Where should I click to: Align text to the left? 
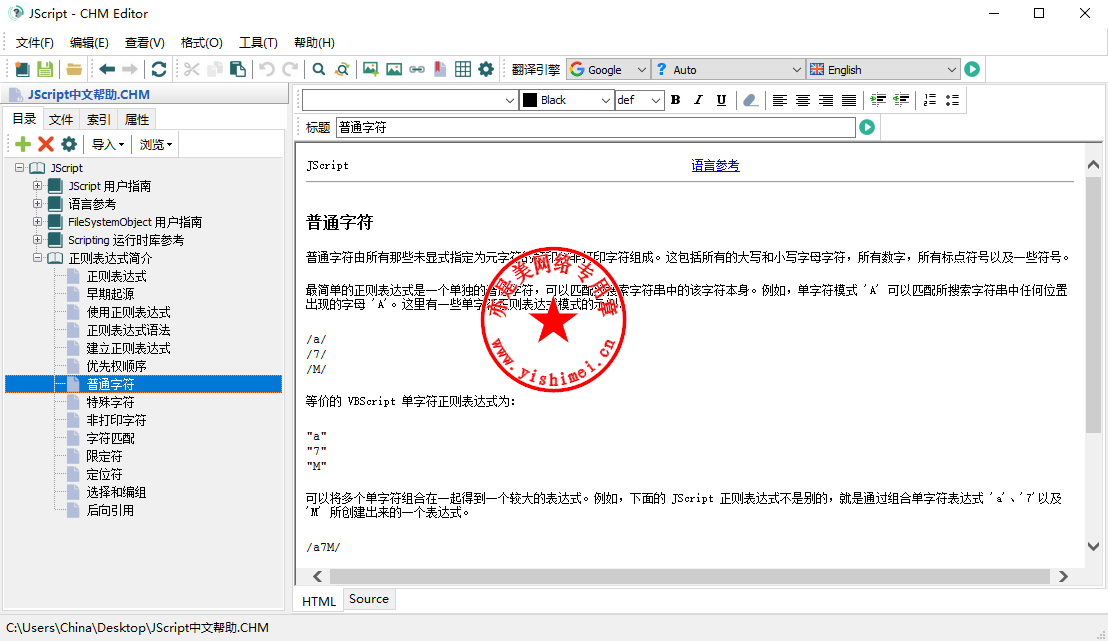779,100
